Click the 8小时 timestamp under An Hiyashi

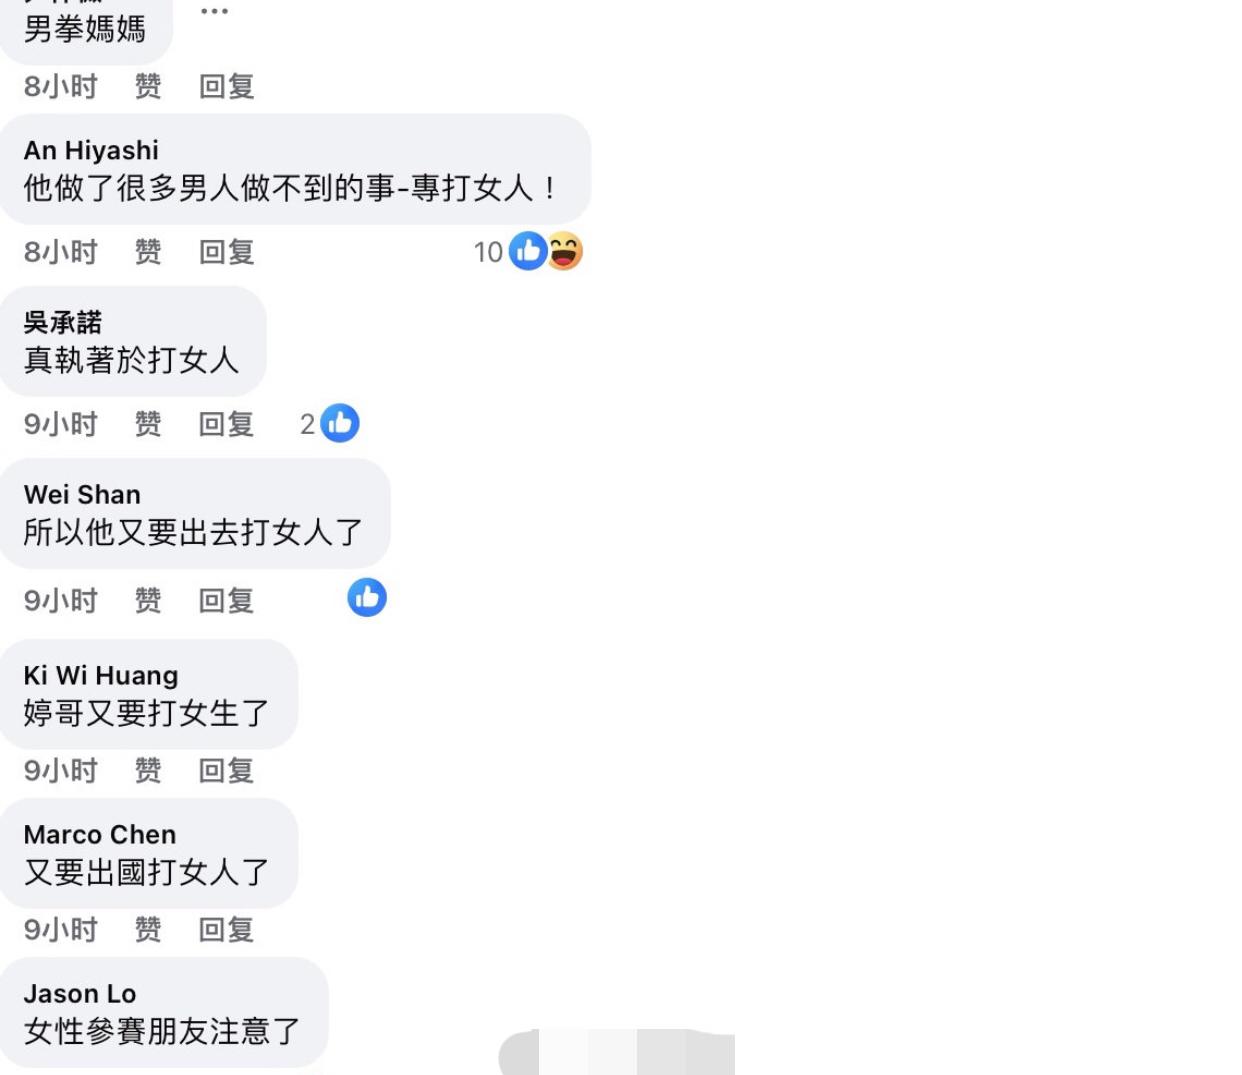(x=61, y=252)
